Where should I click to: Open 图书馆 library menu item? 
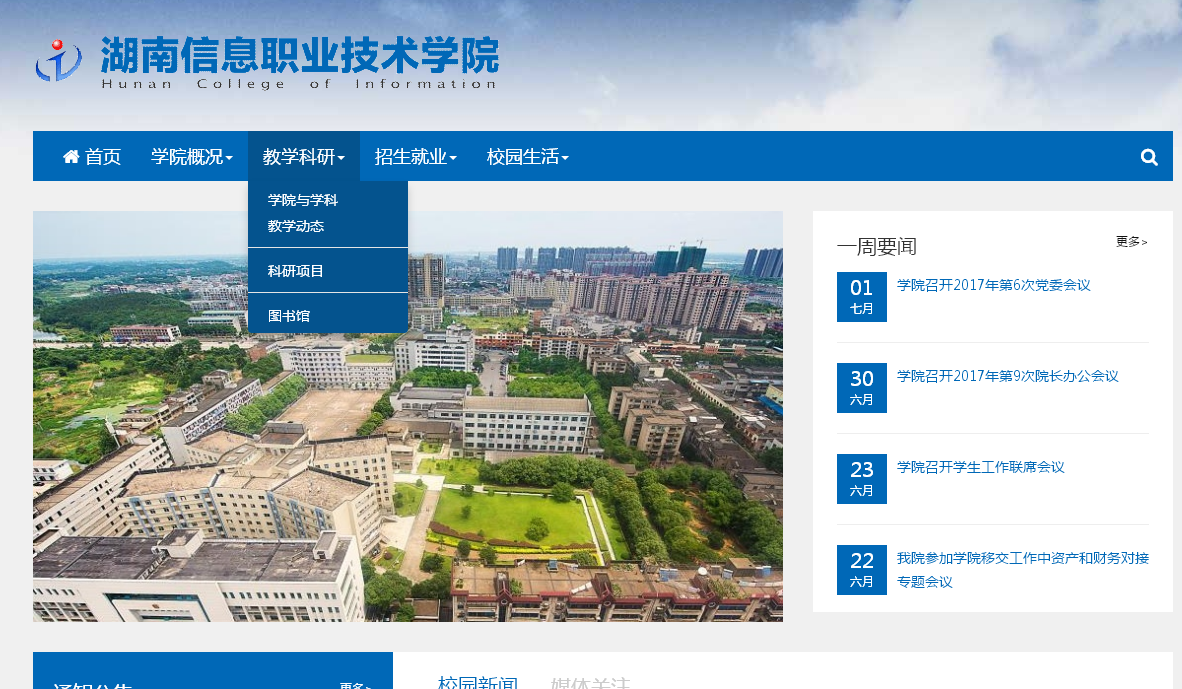pyautogui.click(x=289, y=316)
